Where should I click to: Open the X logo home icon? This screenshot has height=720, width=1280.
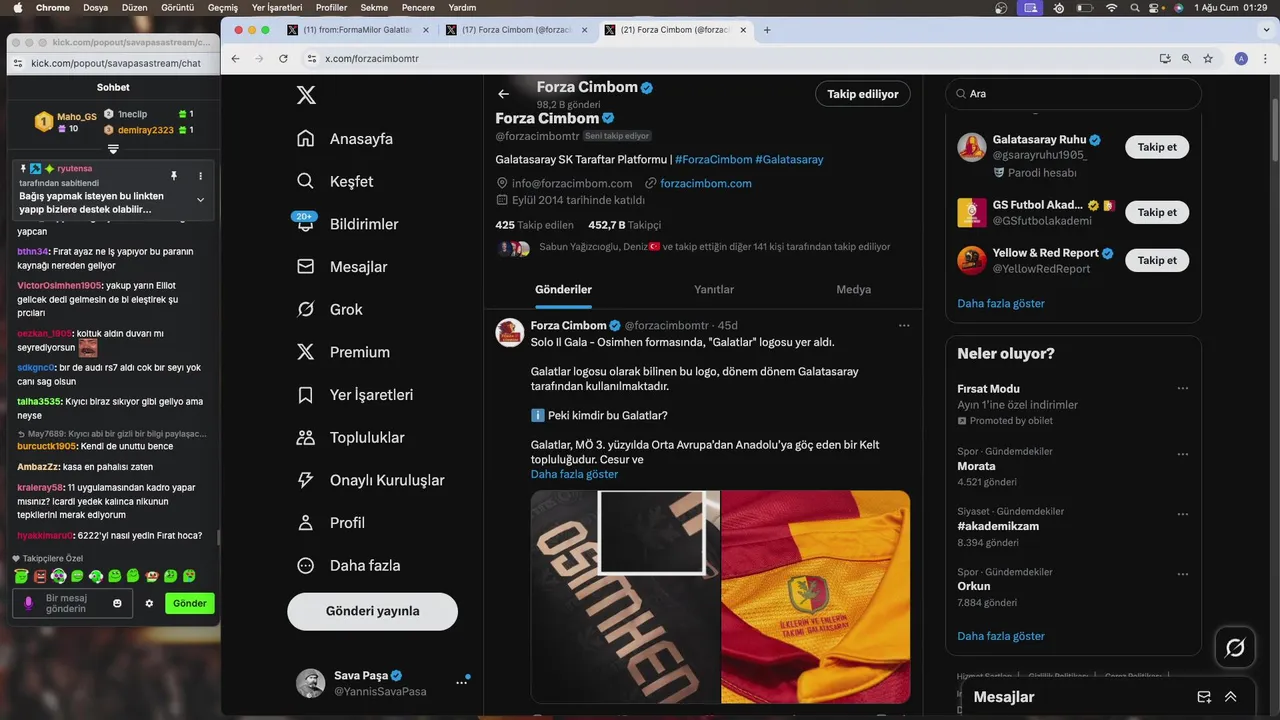(x=306, y=95)
